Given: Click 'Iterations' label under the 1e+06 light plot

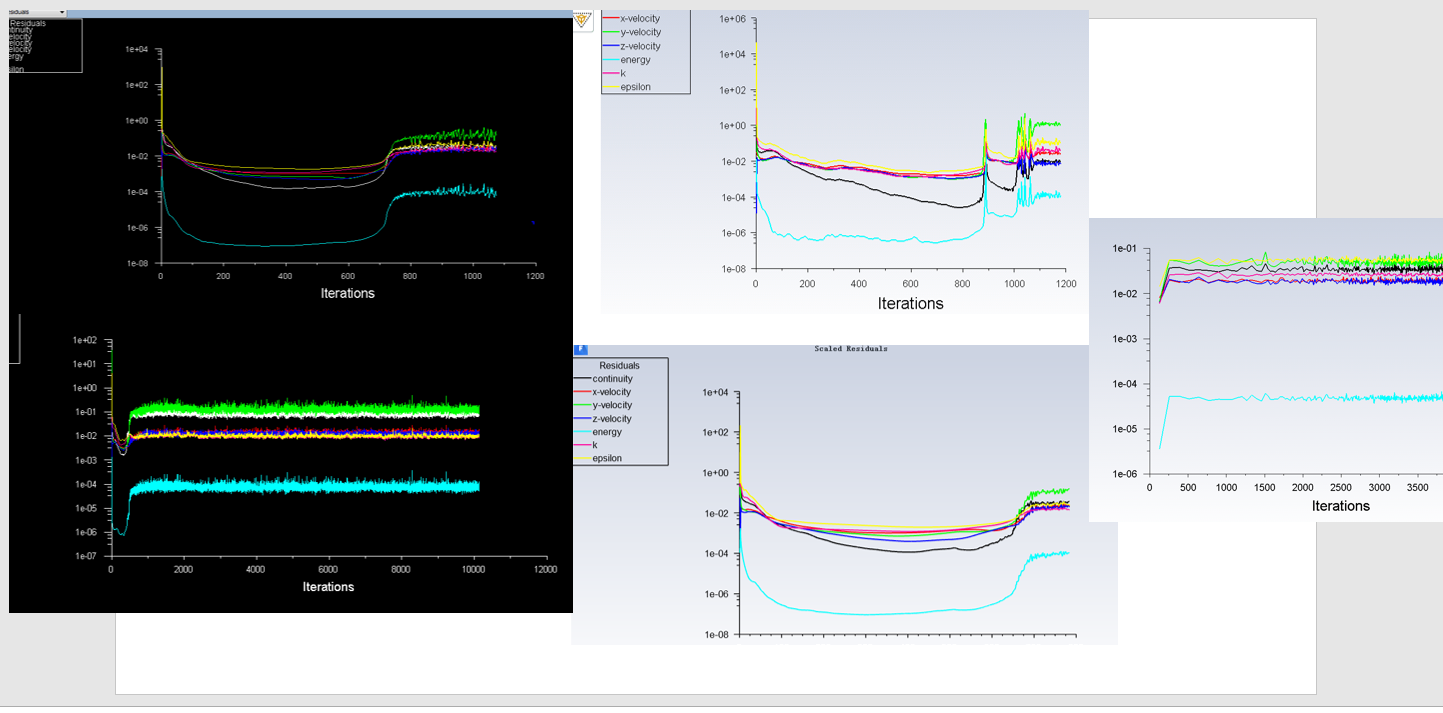Looking at the screenshot, I should pyautogui.click(x=910, y=303).
